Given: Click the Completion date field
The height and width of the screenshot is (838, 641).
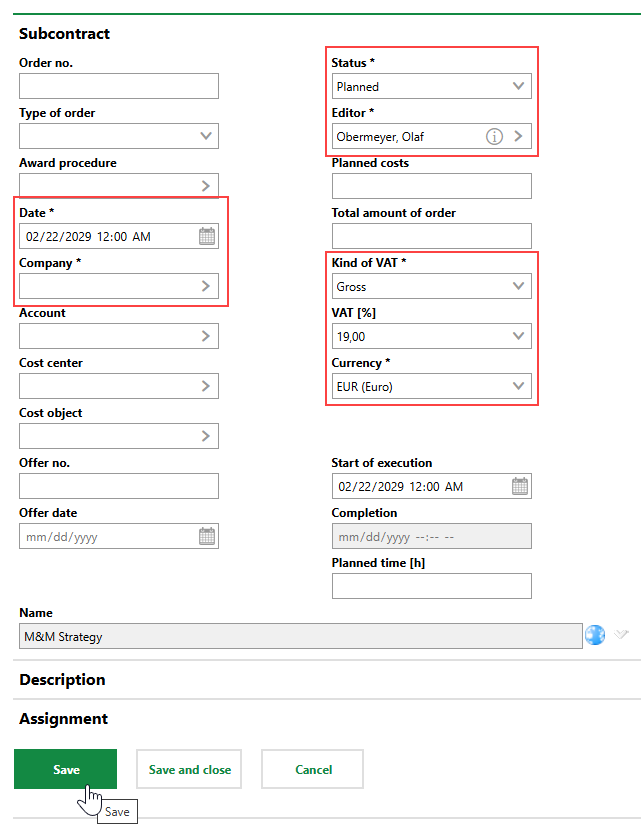Looking at the screenshot, I should coord(431,536).
